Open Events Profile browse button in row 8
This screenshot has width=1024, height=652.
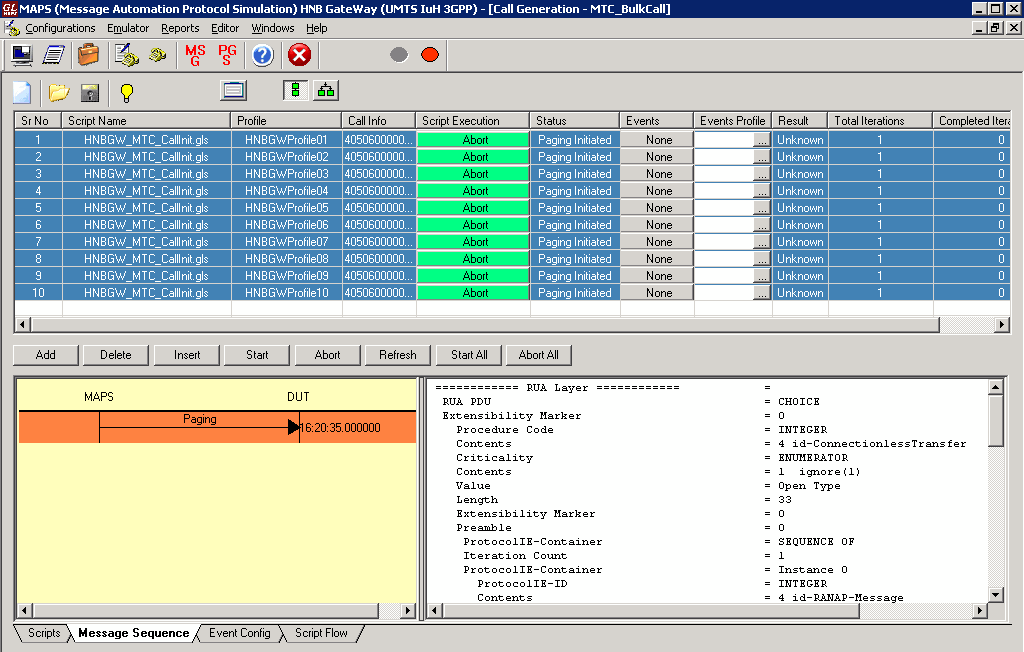[761, 259]
